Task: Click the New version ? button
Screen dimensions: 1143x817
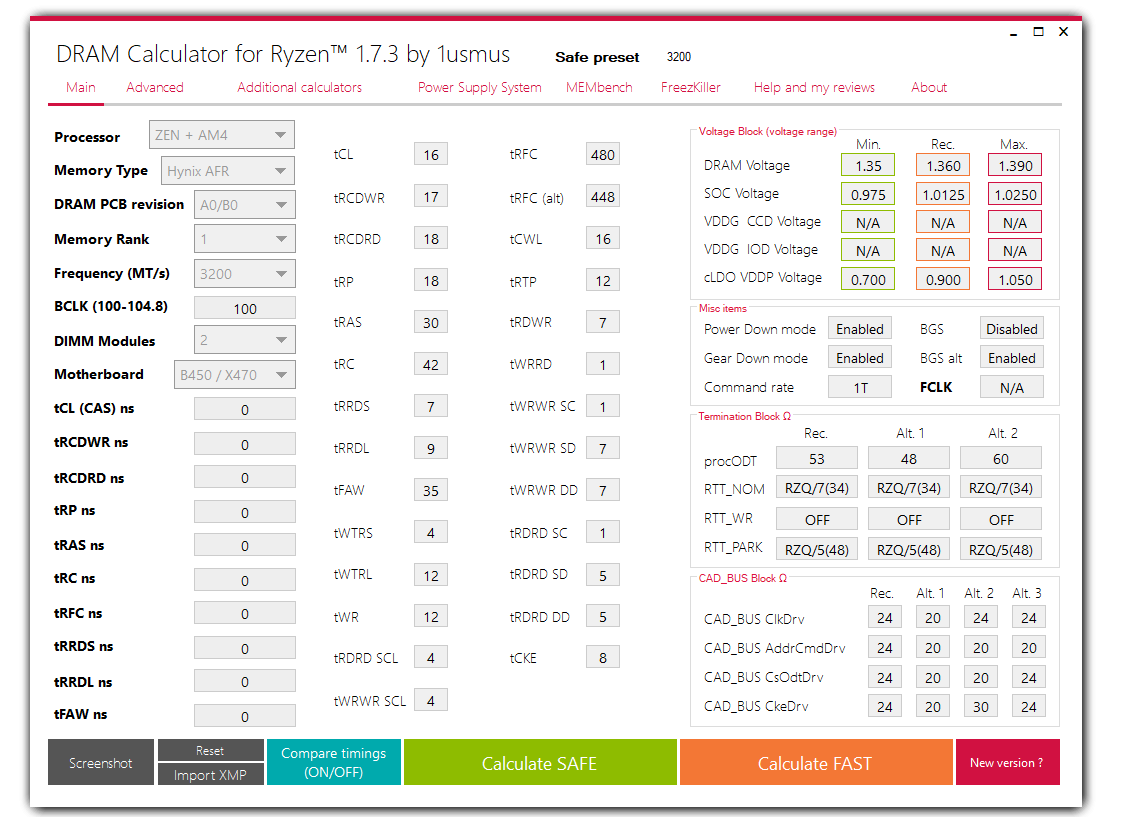Action: coord(1007,762)
